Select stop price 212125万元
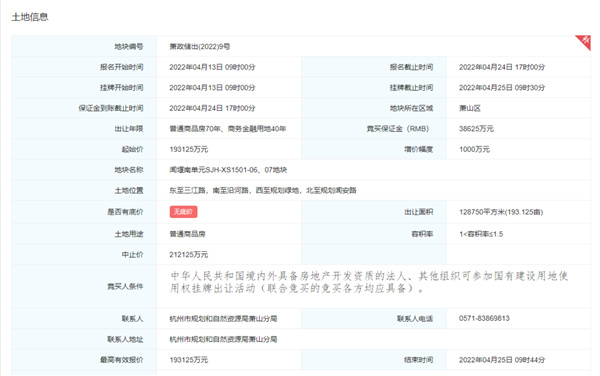Viewport: 600px width, 376px height. (189, 255)
